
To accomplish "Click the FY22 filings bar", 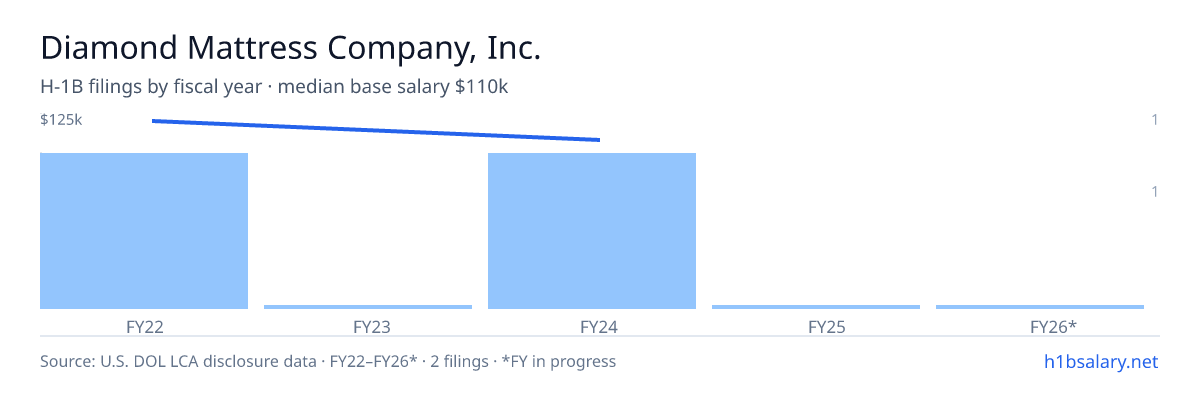I will pyautogui.click(x=144, y=231).
